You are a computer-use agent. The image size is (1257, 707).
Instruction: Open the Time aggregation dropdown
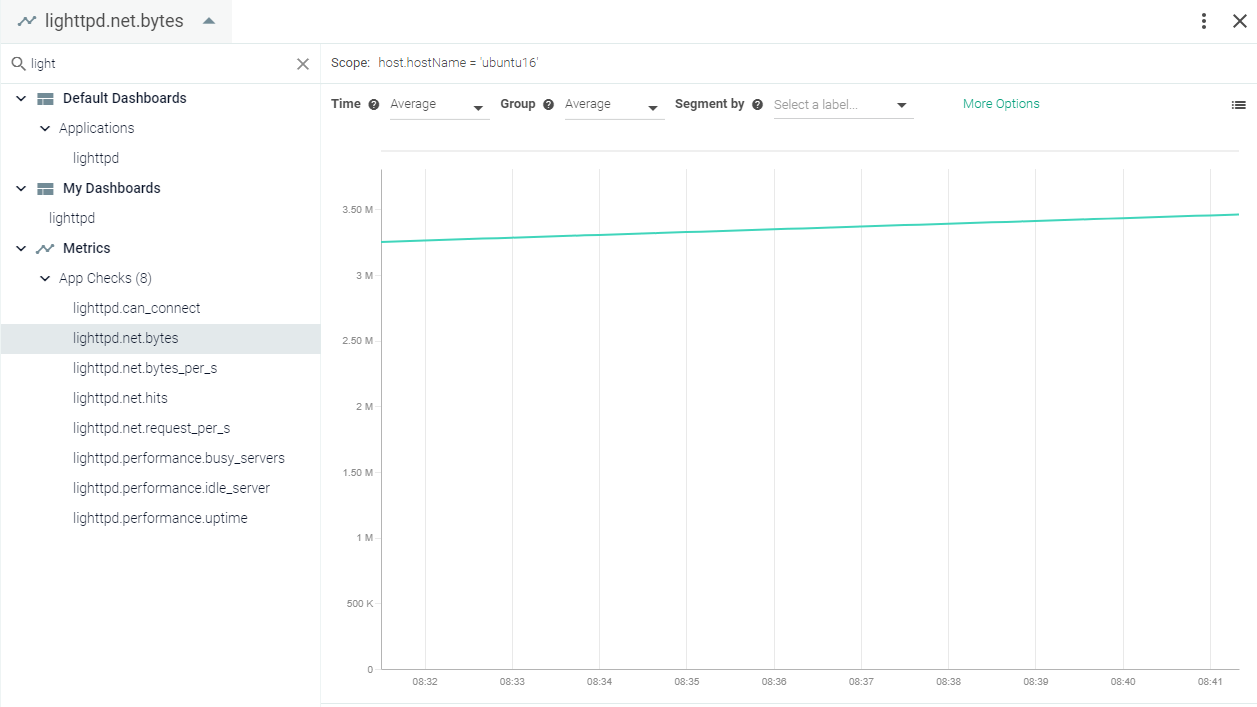[439, 105]
